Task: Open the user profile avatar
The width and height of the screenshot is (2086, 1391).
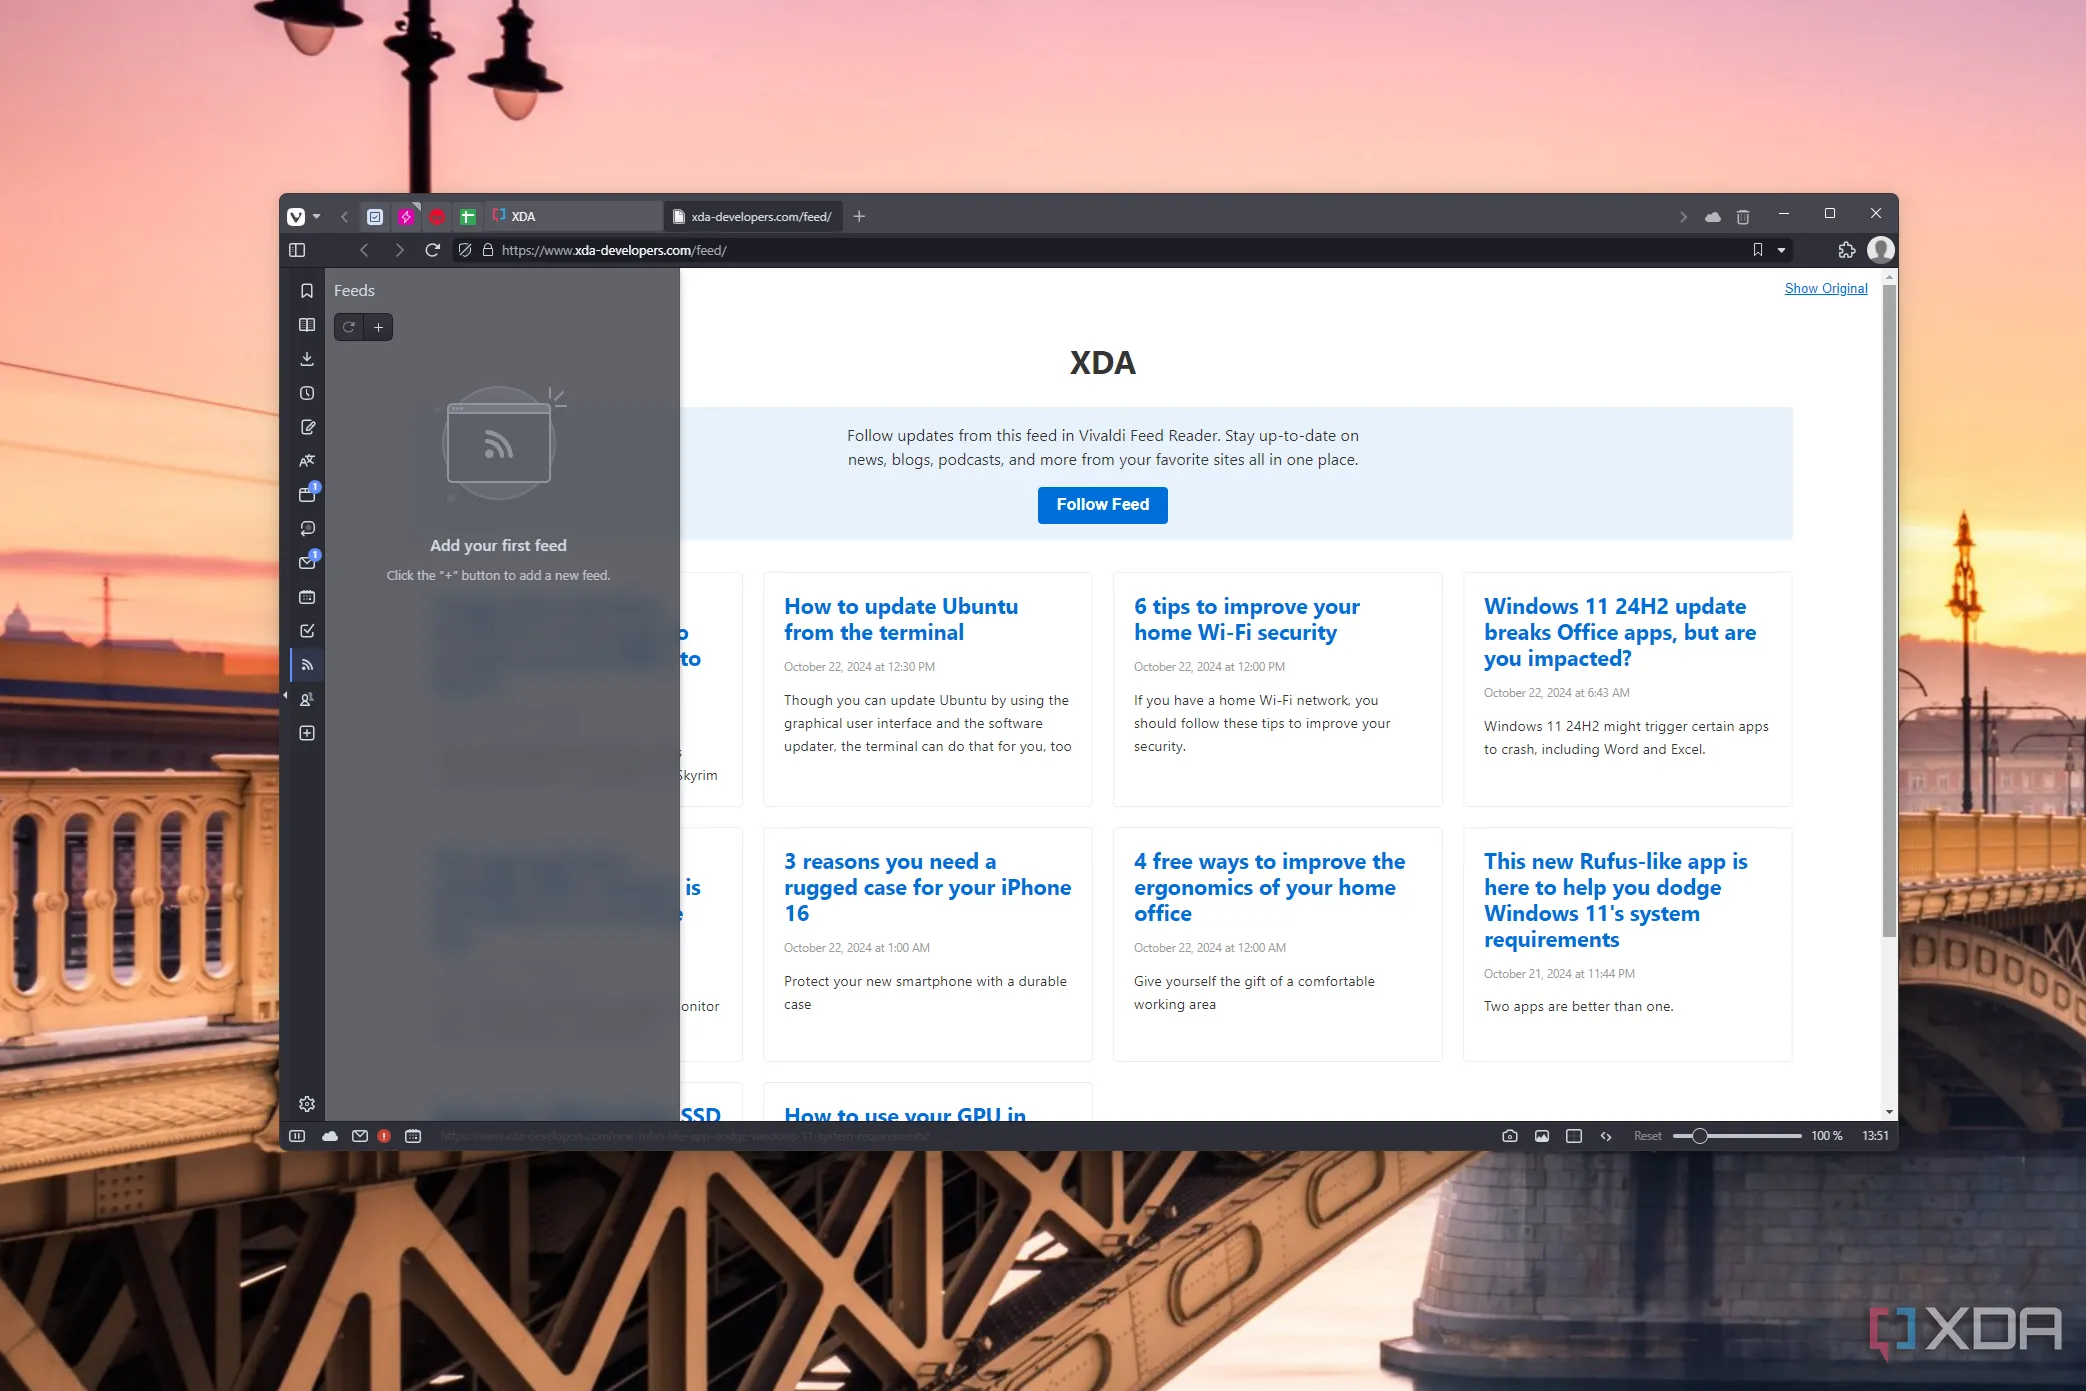Action: (x=1880, y=250)
